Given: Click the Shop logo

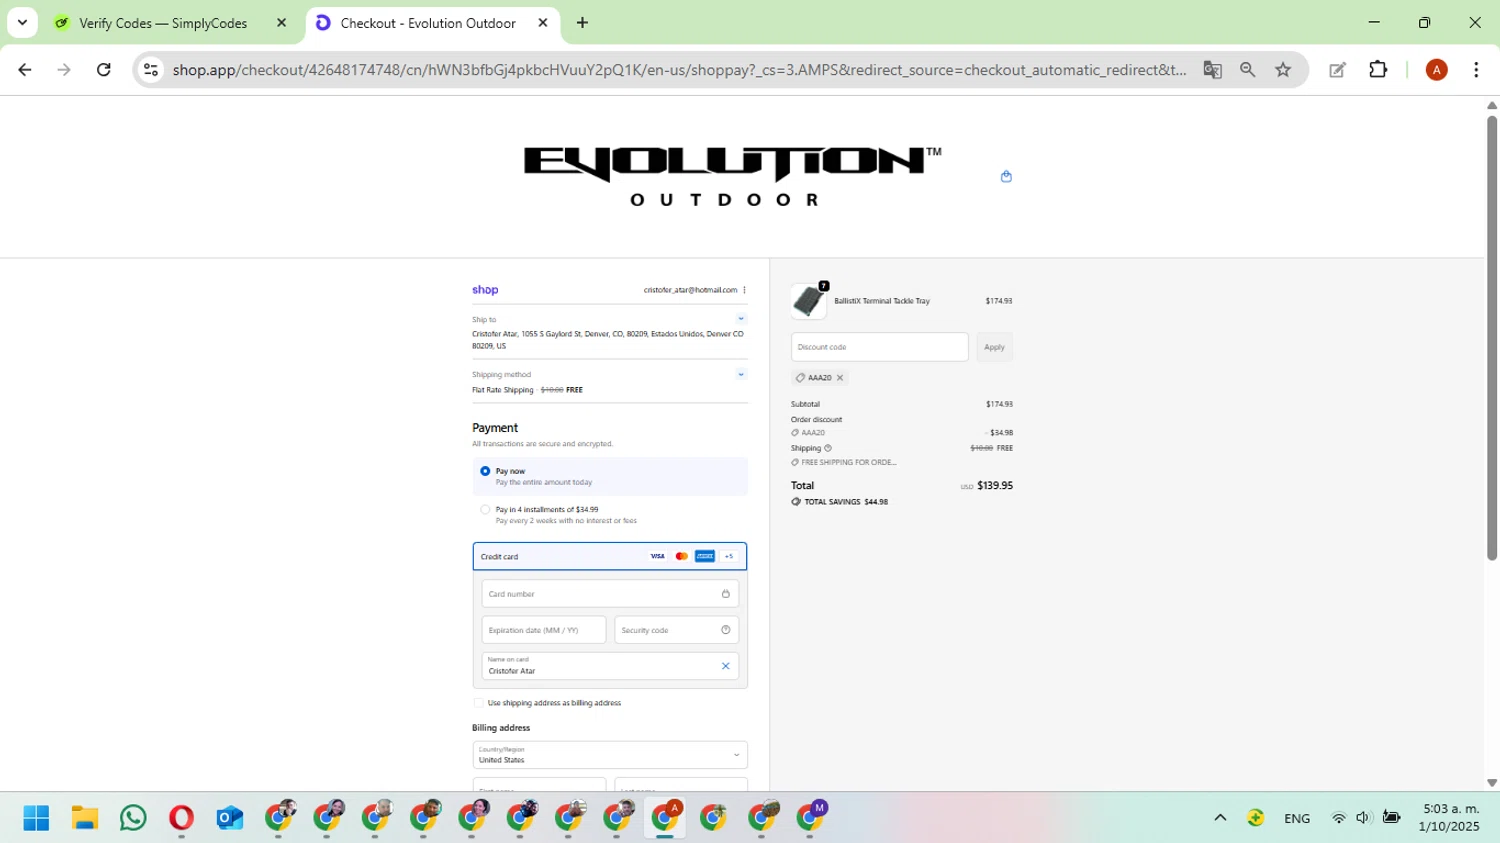Looking at the screenshot, I should coord(485,290).
